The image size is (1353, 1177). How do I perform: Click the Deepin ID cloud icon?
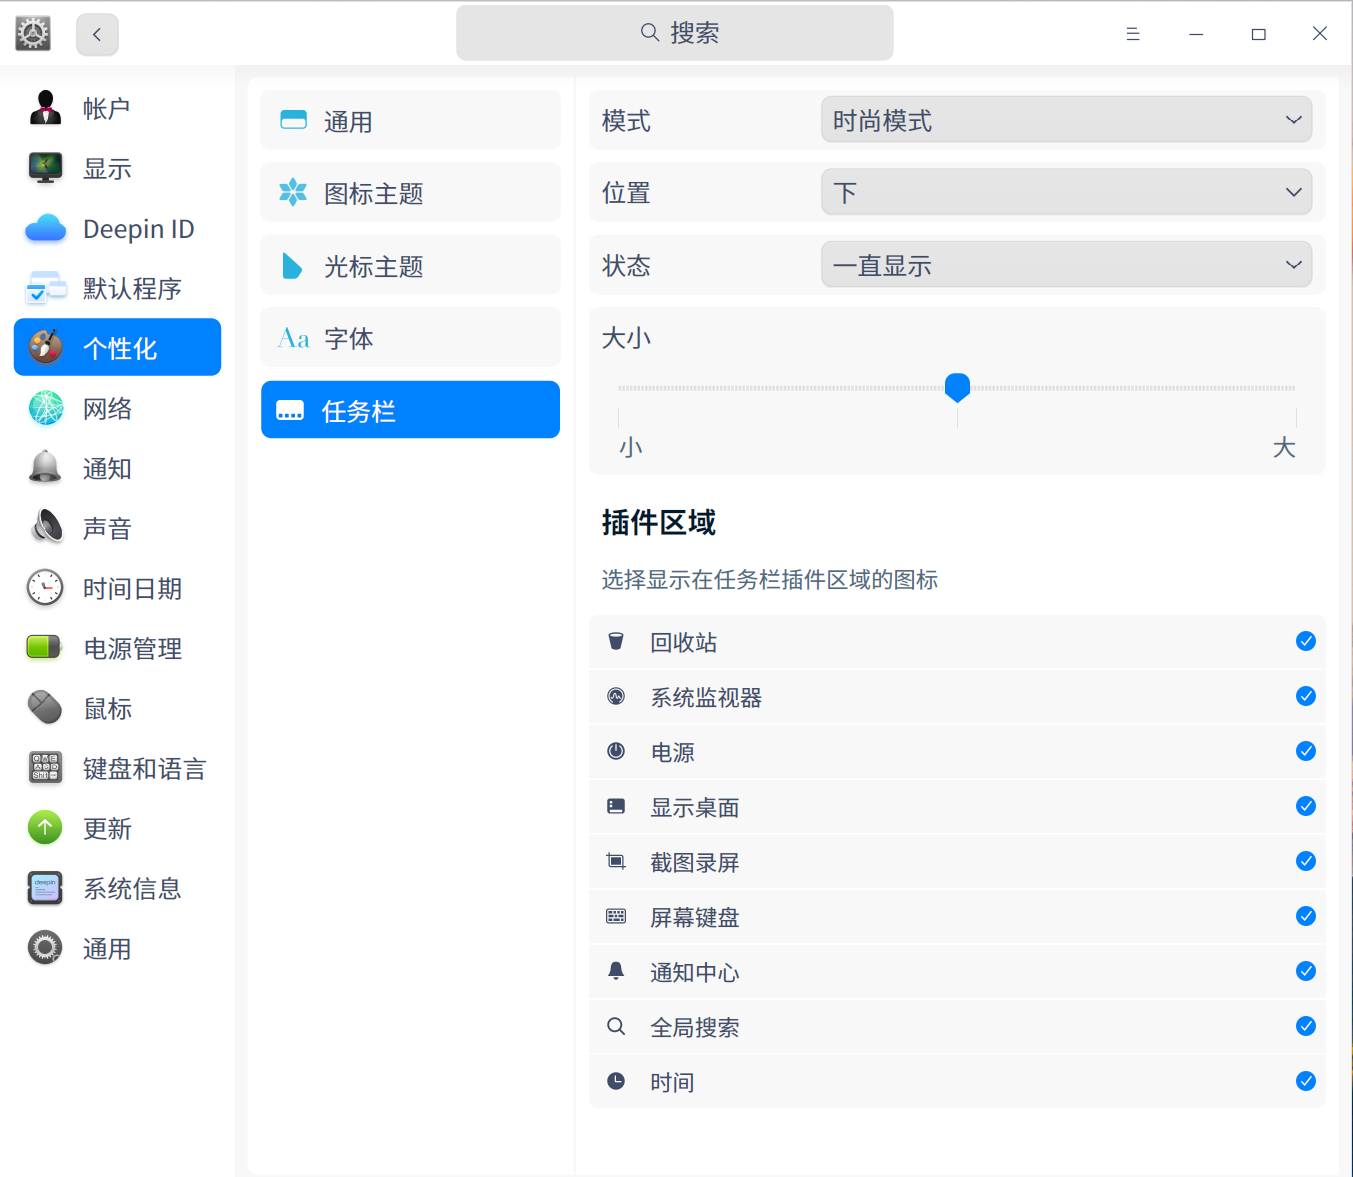[45, 229]
